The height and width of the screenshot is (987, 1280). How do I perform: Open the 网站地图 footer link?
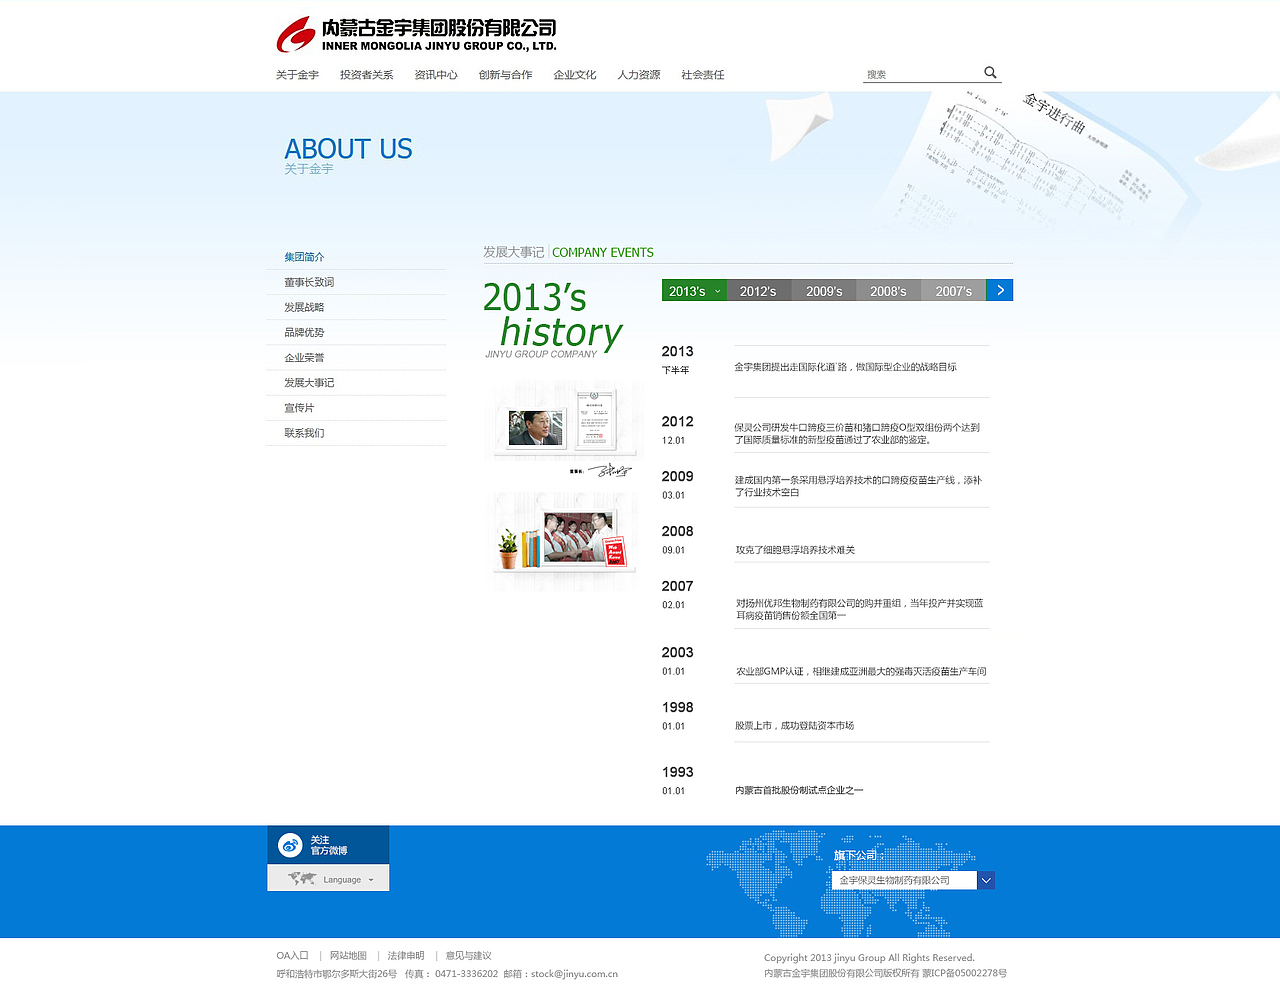tap(348, 955)
